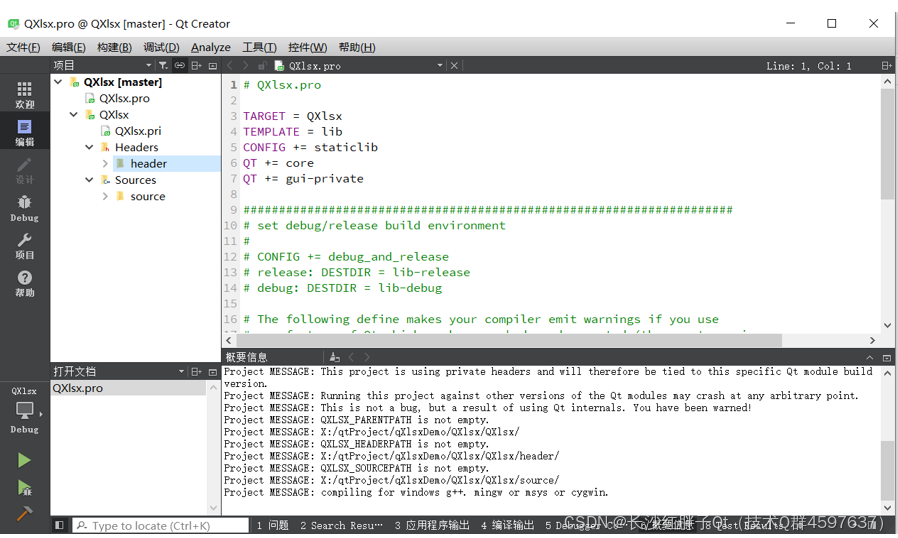Click the filter tree funnel icon
Image resolution: width=898 pixels, height=538 pixels.
163,65
